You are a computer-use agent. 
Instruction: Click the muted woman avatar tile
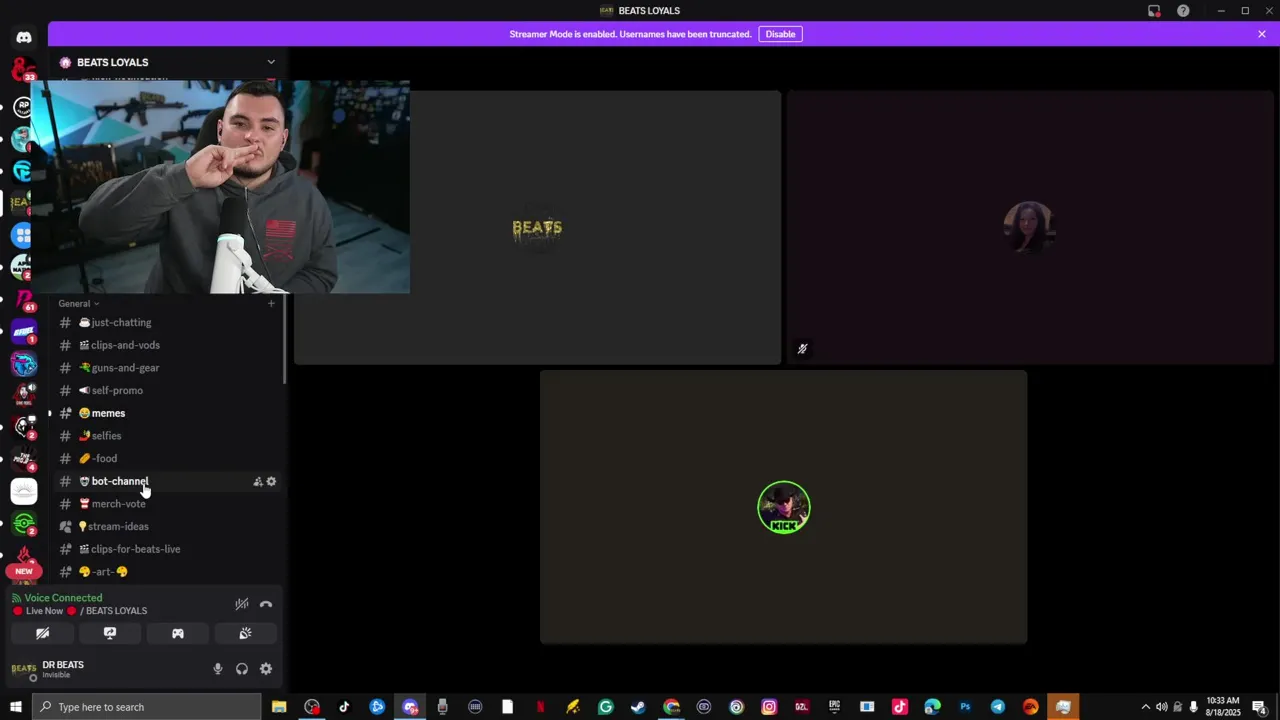1030,228
